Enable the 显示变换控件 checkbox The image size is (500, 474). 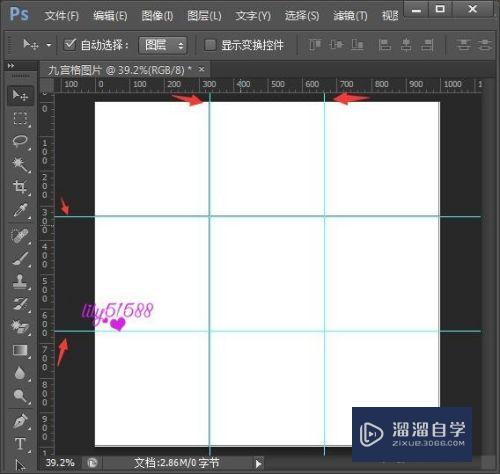point(210,45)
